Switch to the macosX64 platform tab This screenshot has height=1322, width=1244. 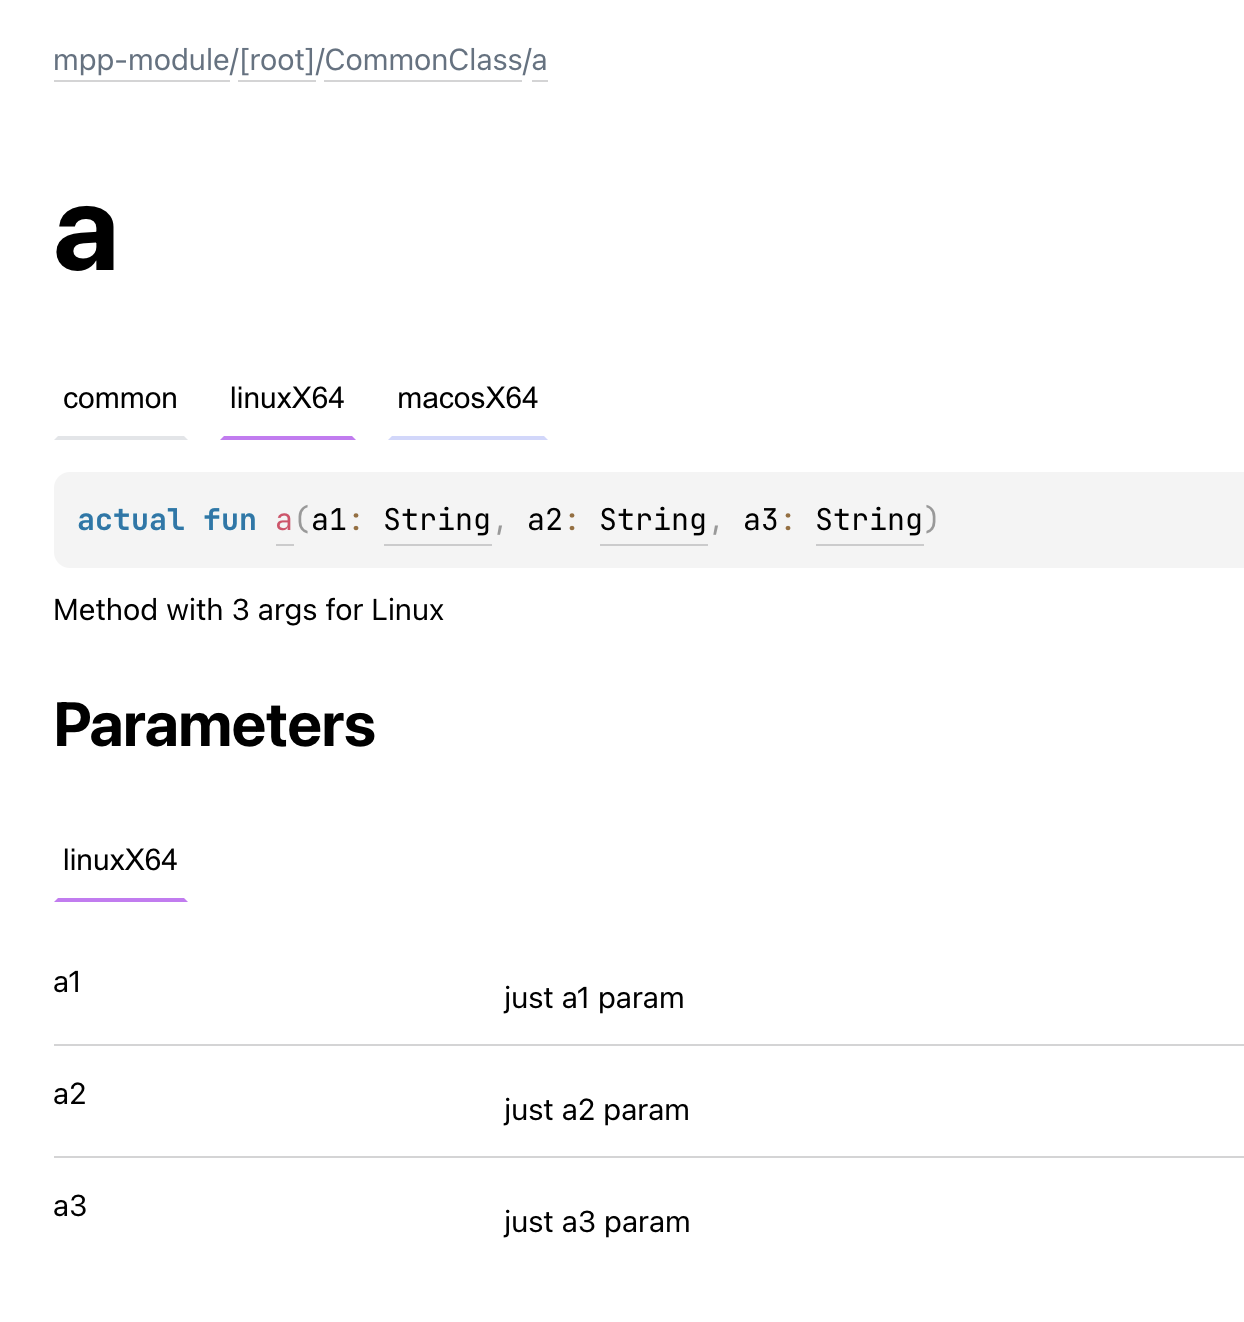coord(467,398)
